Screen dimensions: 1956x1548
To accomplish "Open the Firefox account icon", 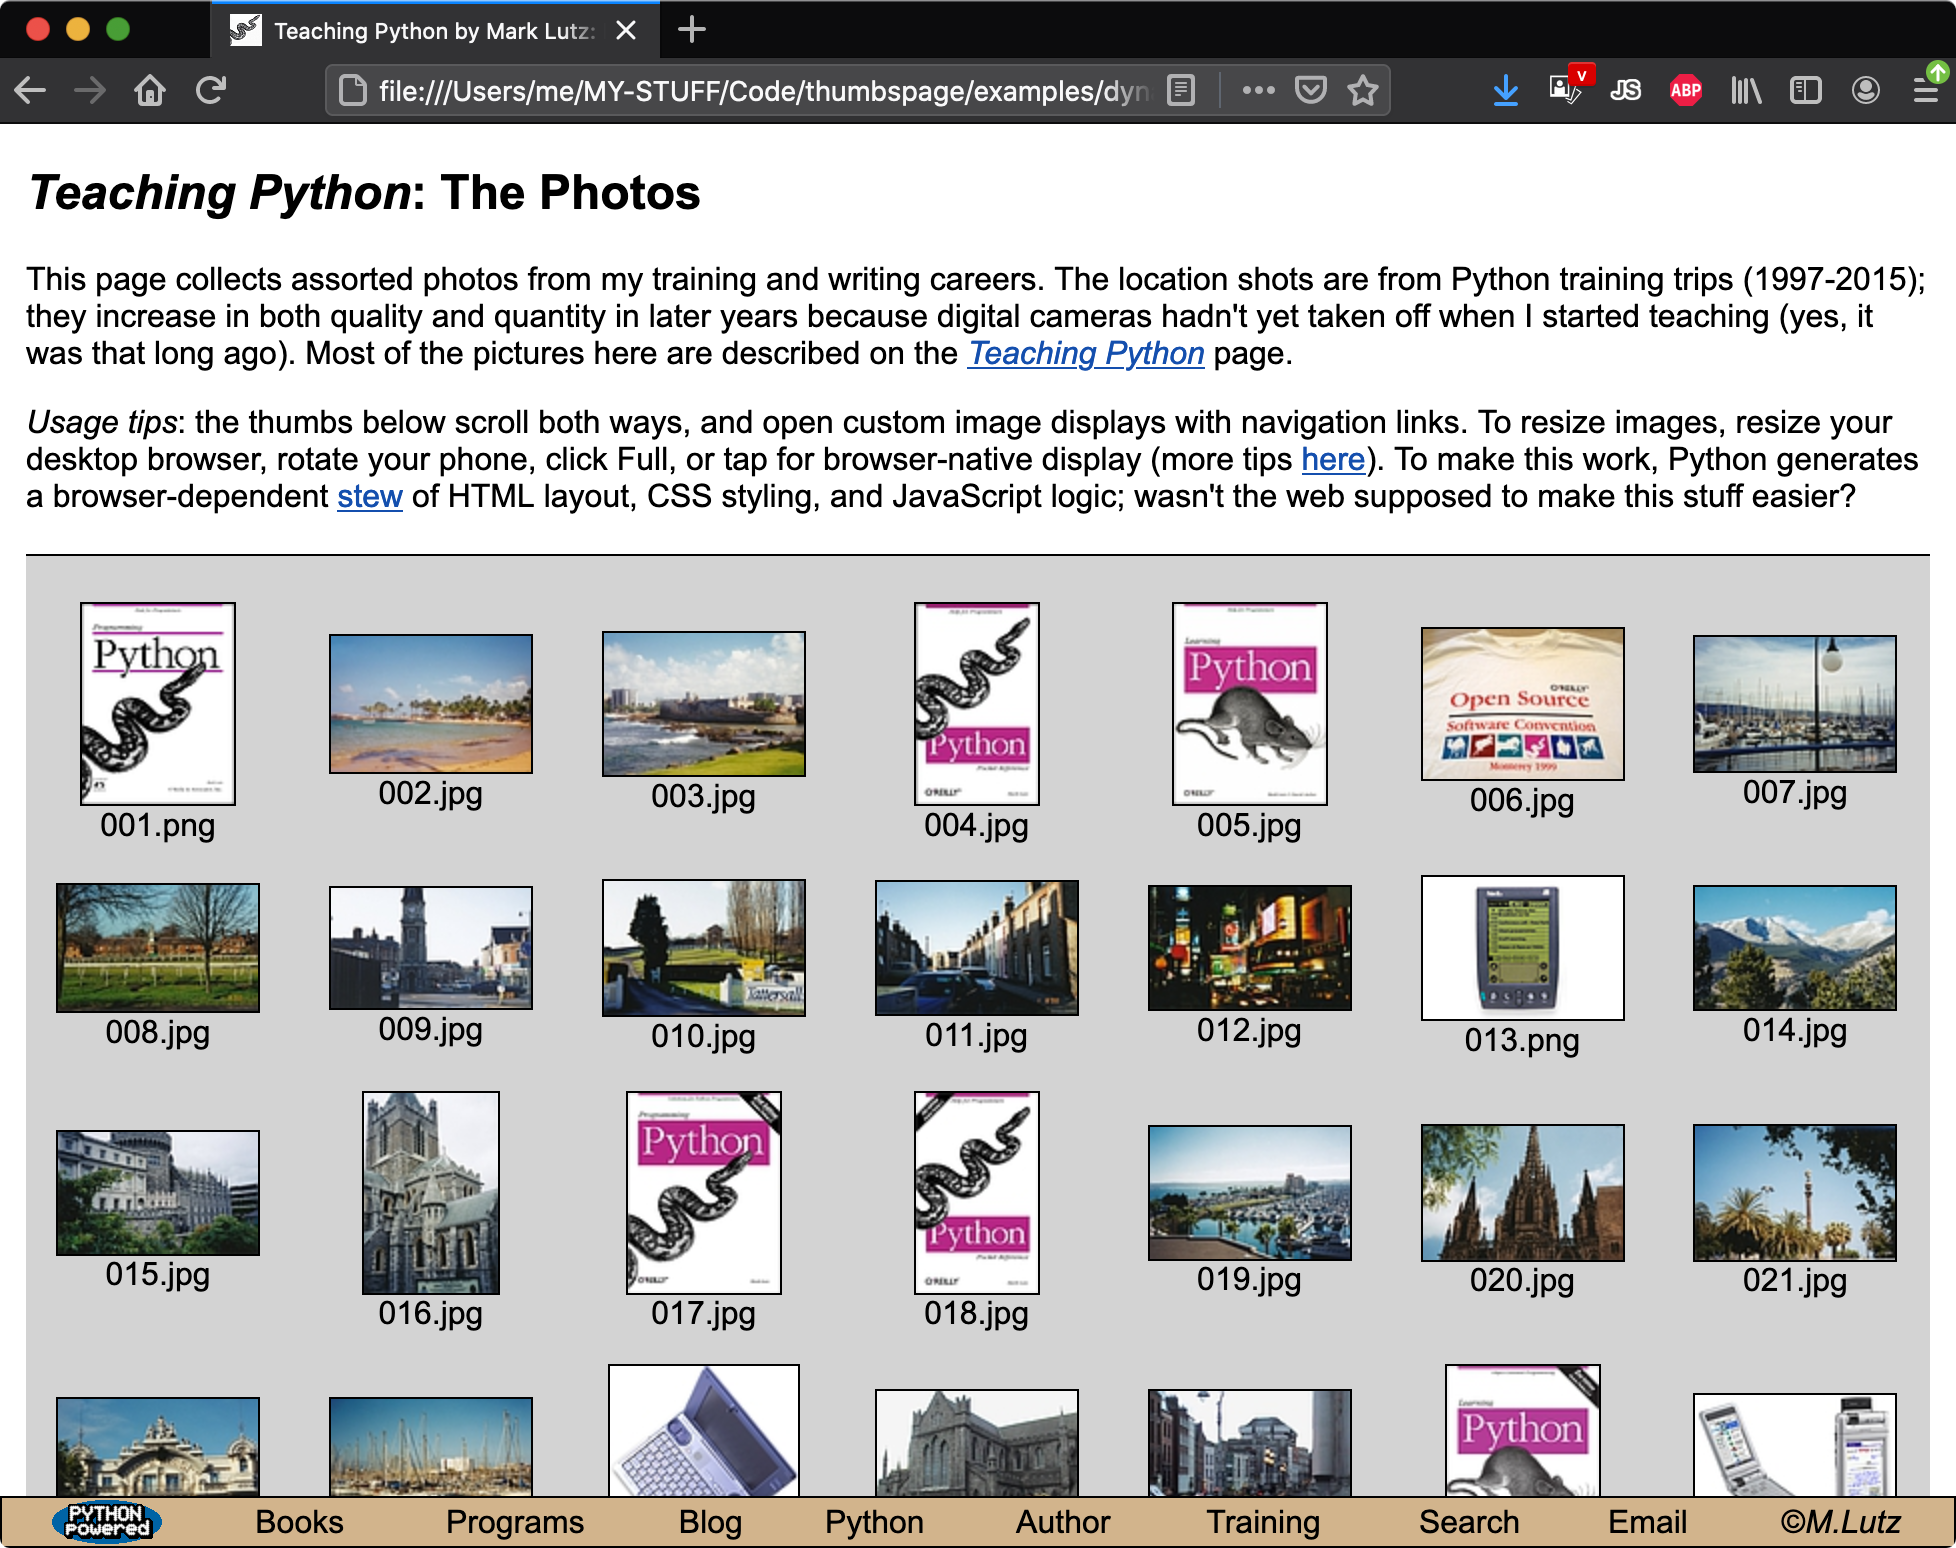I will point(1865,91).
